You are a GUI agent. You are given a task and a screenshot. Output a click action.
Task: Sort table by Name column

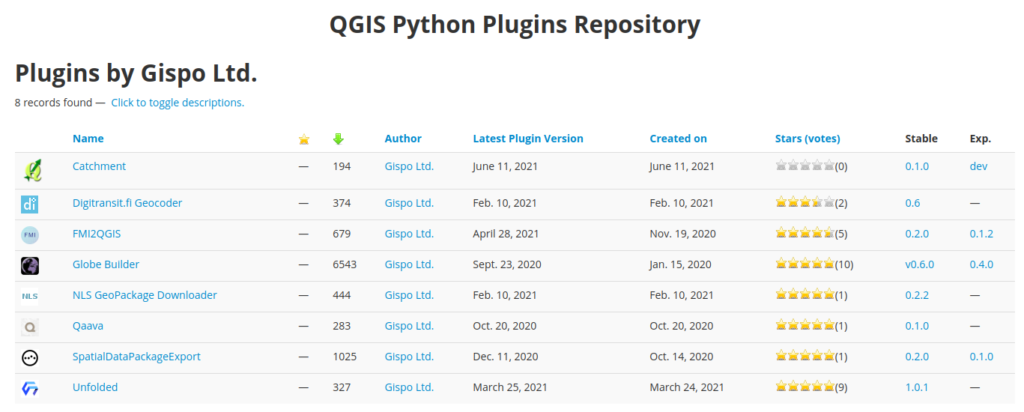88,138
